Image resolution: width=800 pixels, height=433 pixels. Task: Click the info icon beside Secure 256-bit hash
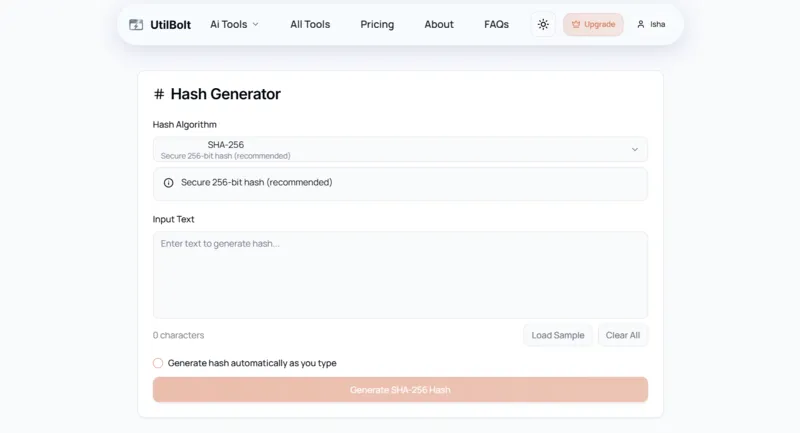point(168,183)
